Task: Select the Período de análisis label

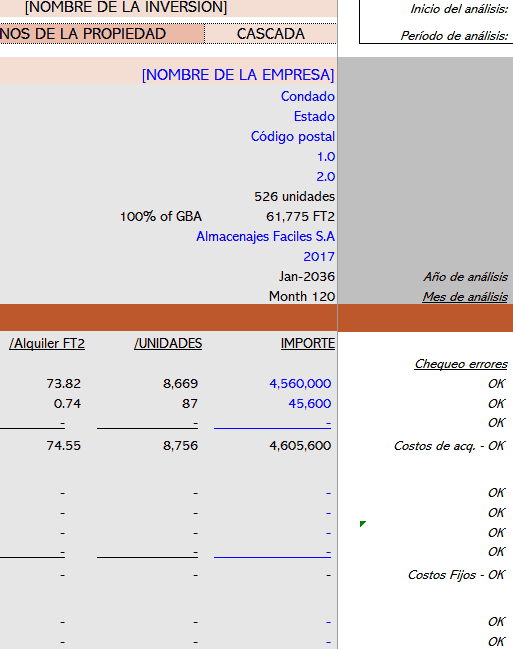Action: click(x=454, y=36)
